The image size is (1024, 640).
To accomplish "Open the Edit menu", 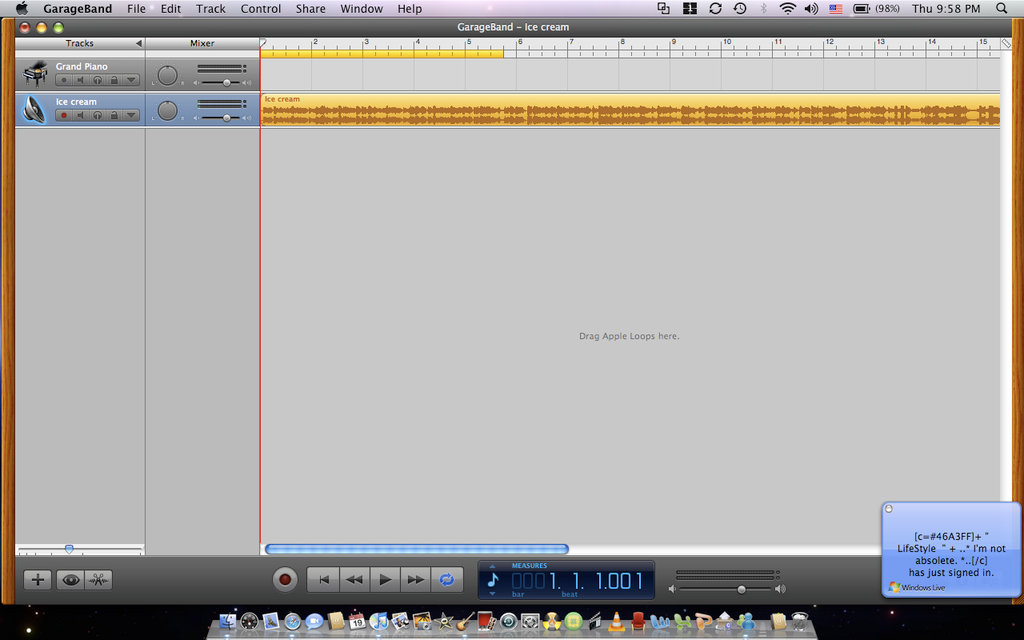I will (171, 8).
